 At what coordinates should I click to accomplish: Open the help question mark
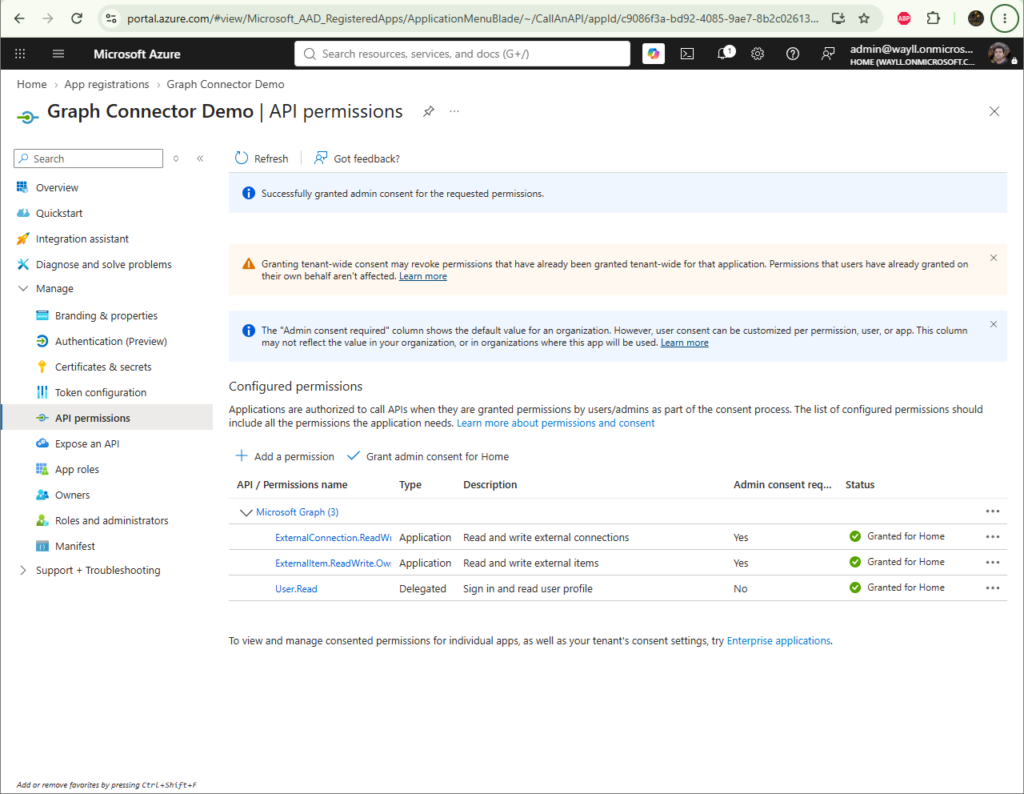click(x=792, y=54)
